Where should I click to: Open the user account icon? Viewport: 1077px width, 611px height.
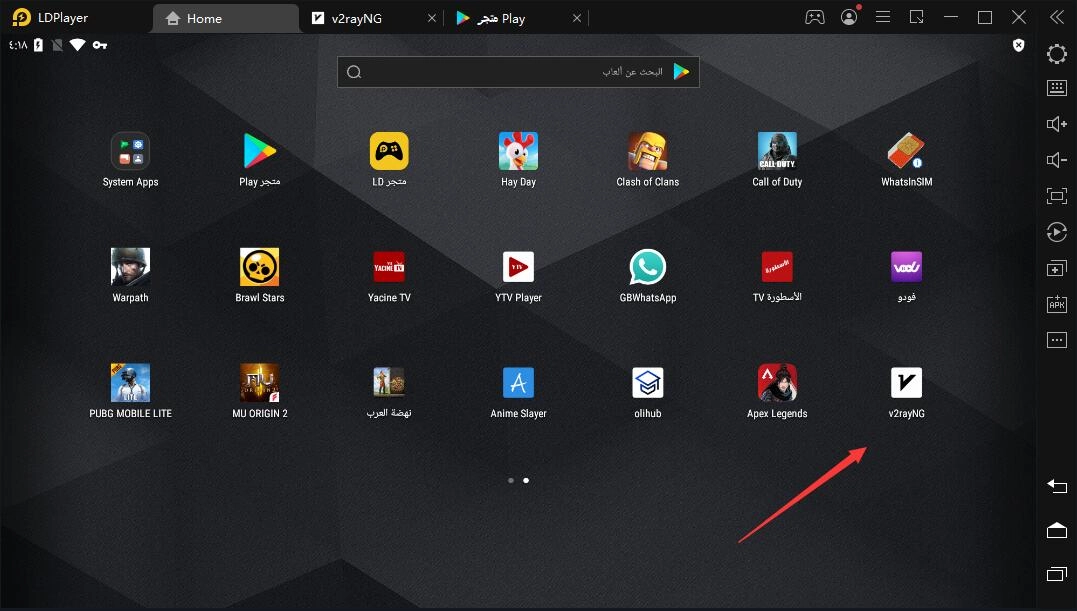pyautogui.click(x=849, y=17)
